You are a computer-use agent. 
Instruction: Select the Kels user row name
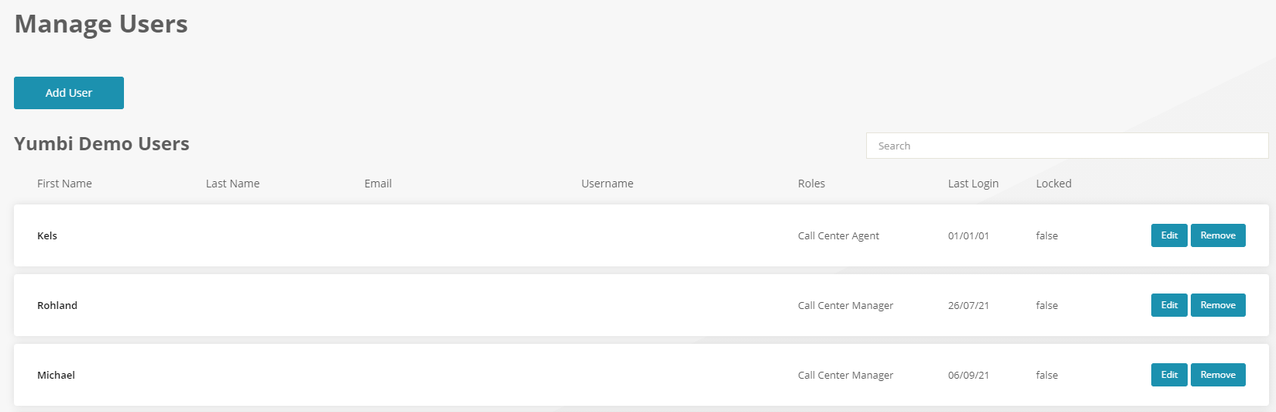47,236
